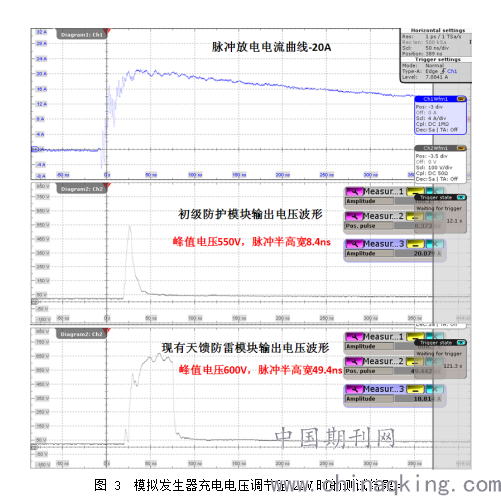Open settings wrench for Measur...1 in middle diagram
The image size is (501, 496).
point(354,192)
